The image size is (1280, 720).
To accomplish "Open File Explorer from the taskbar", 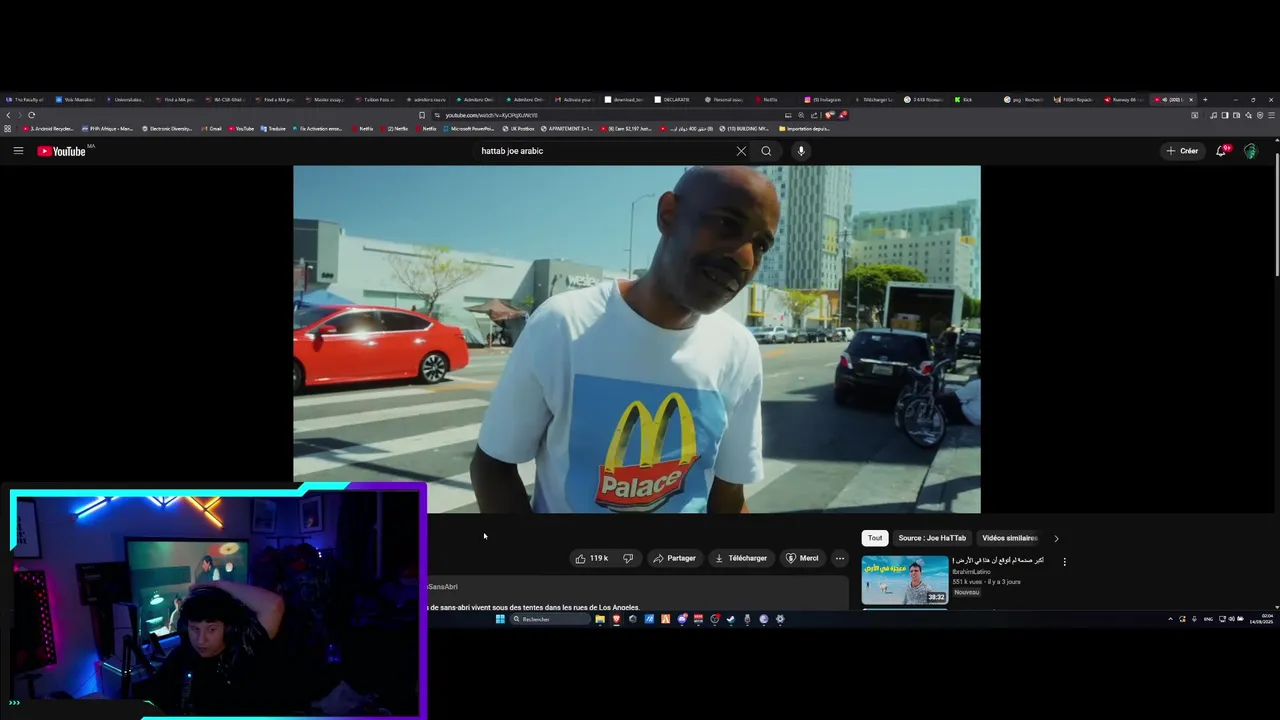I will point(600,619).
